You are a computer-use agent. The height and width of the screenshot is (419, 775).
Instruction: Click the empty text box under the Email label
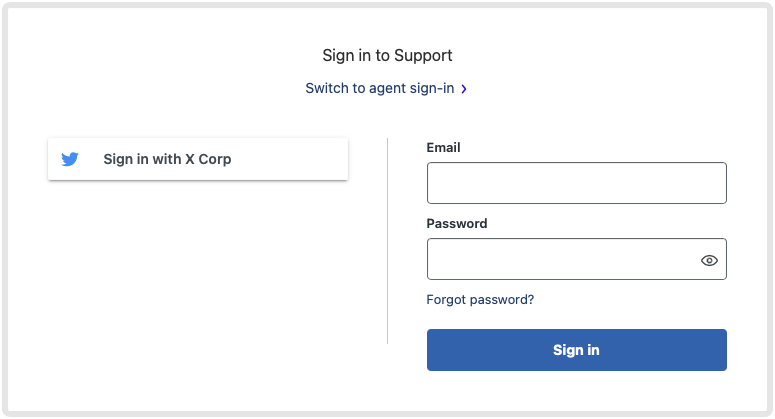click(x=577, y=183)
